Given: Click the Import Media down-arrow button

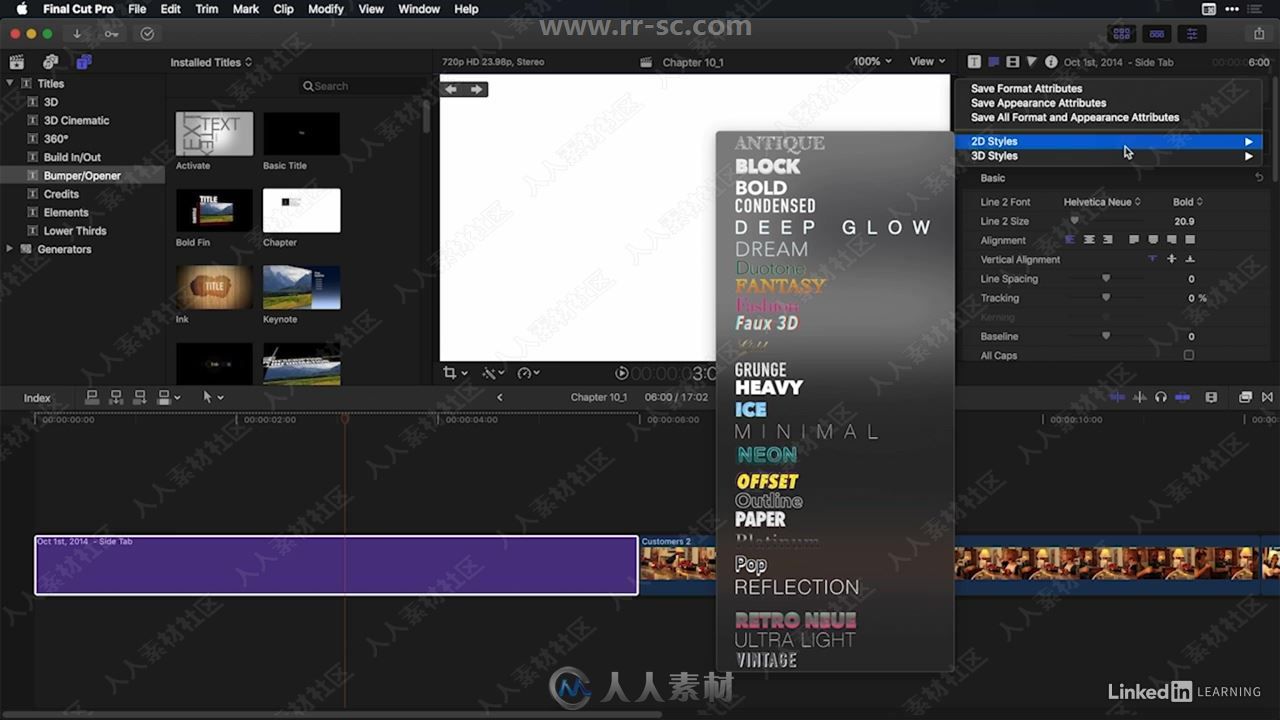Looking at the screenshot, I should click(x=77, y=34).
